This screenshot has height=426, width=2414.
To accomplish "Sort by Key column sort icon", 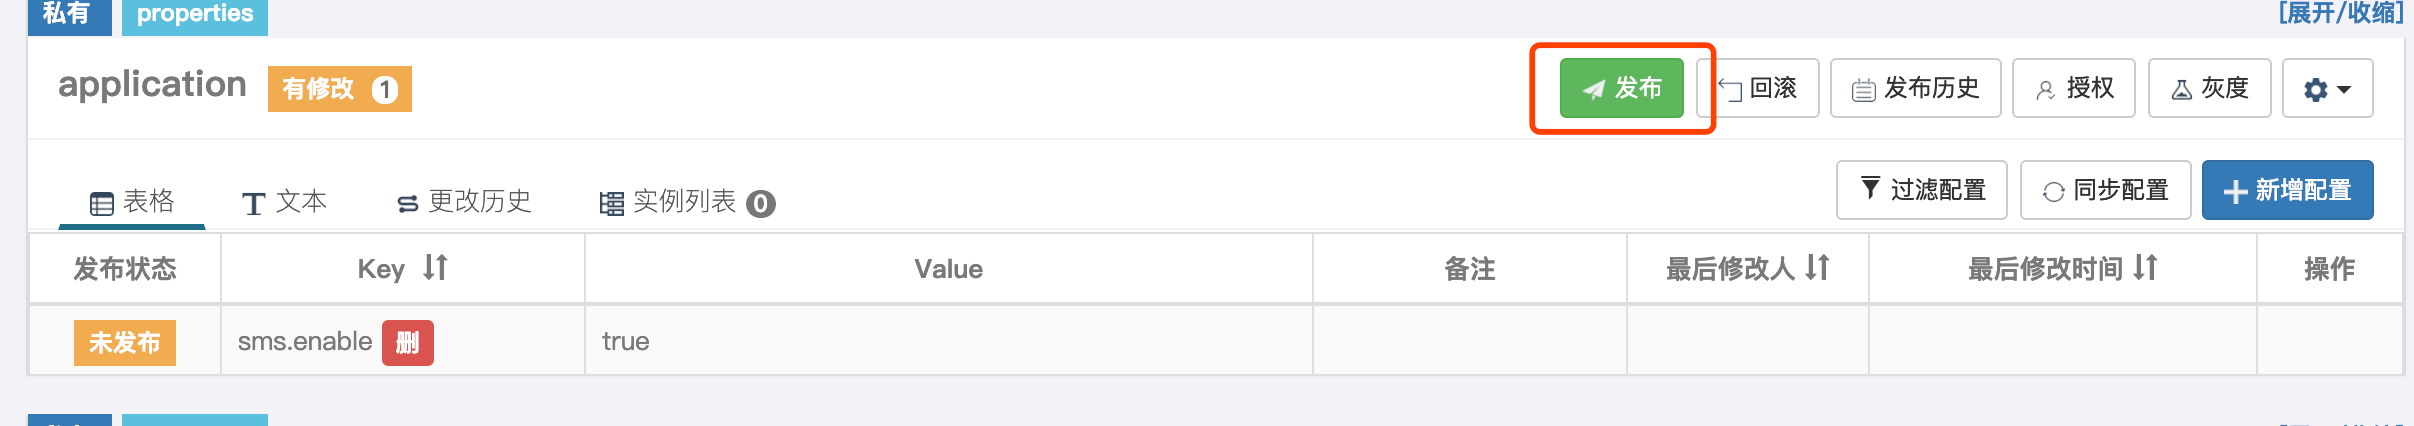I will pos(435,268).
